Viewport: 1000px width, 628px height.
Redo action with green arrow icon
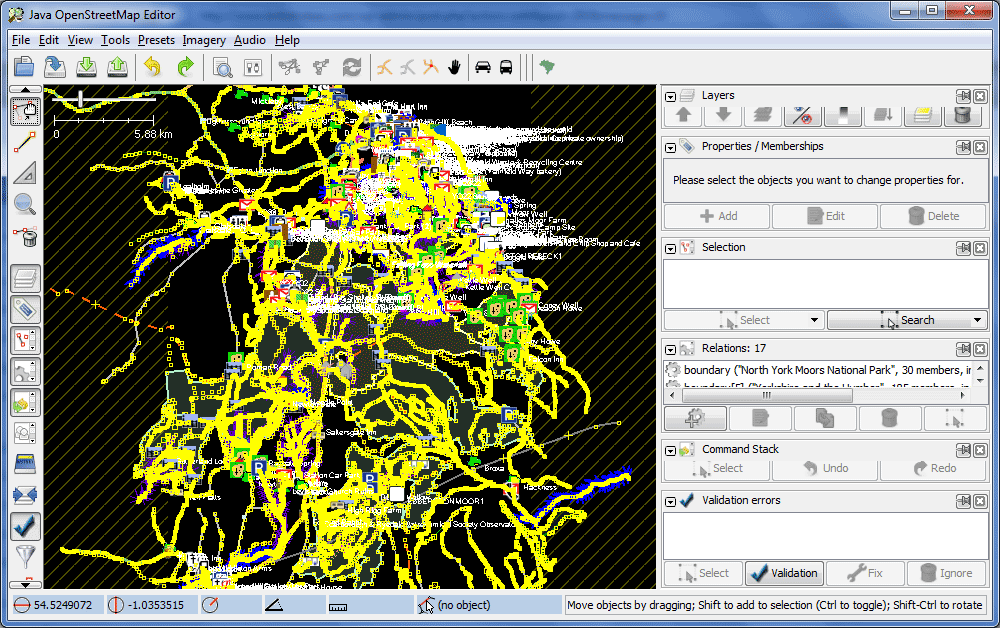185,66
